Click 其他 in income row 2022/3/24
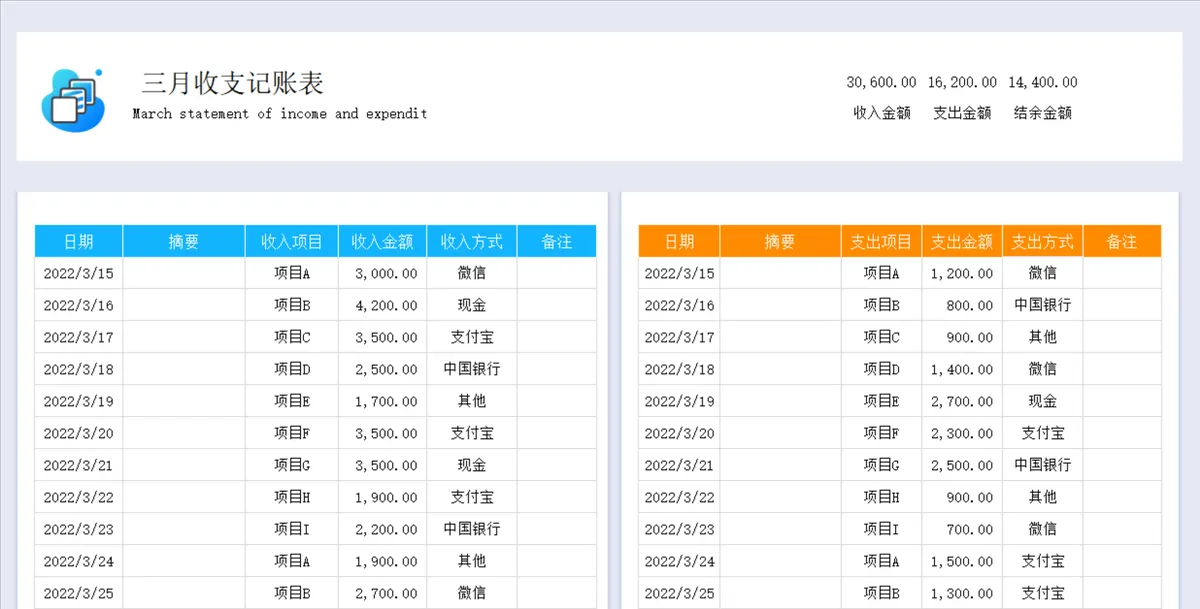1200x609 pixels. pos(472,561)
